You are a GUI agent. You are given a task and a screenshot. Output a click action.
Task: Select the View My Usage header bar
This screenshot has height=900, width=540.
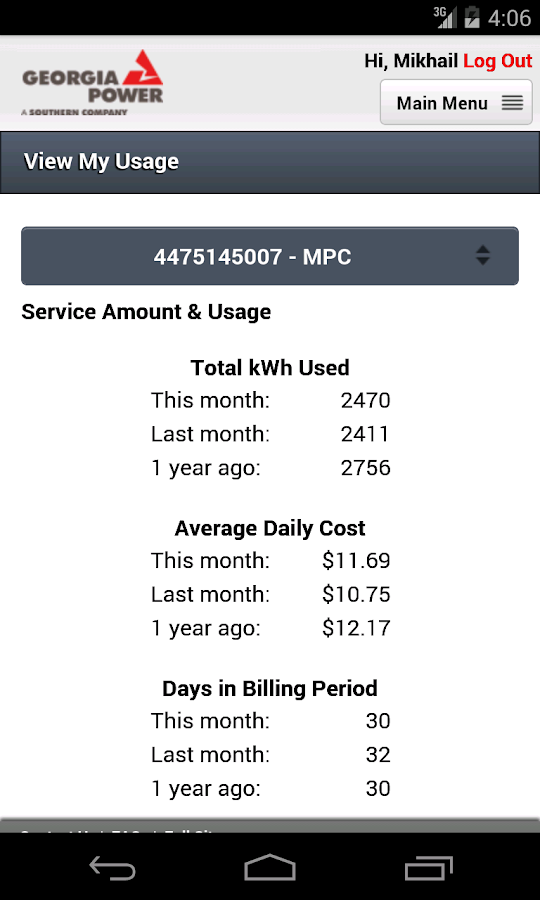click(270, 162)
